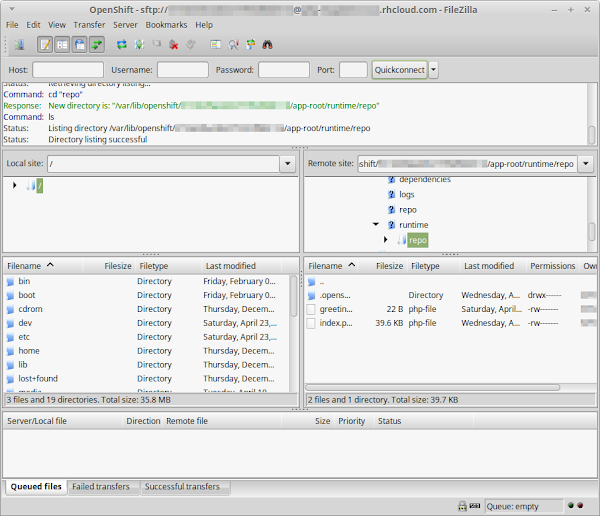Sort local files by Filesize column

(109, 266)
